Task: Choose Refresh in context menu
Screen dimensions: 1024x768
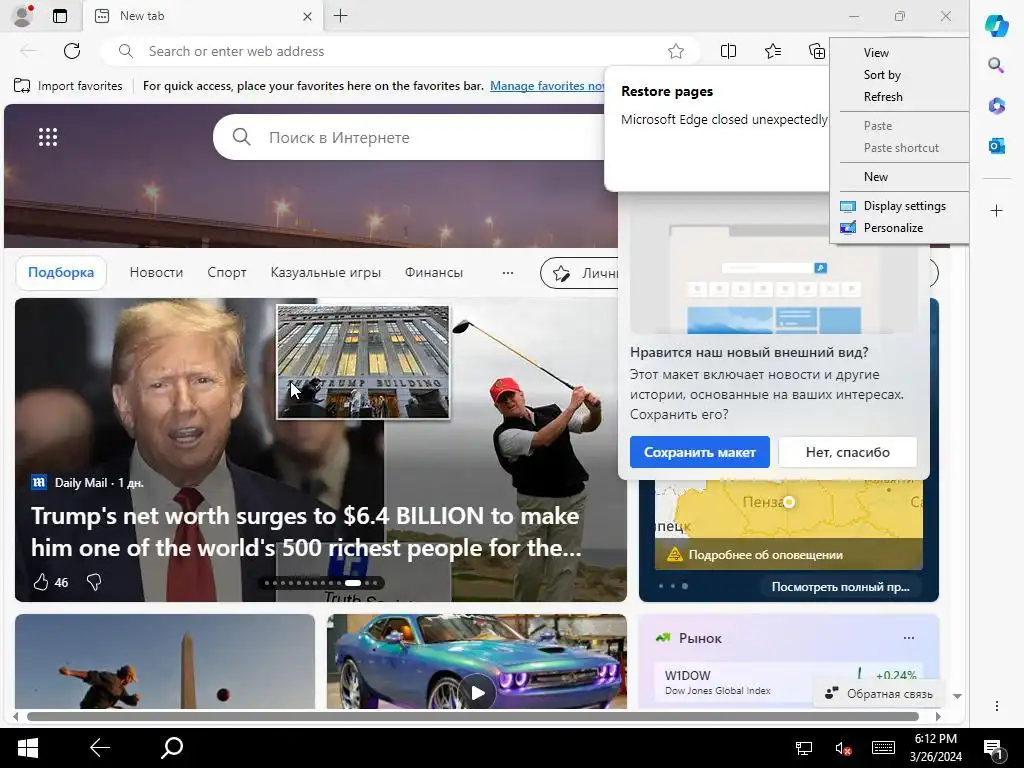Action: 899,97
